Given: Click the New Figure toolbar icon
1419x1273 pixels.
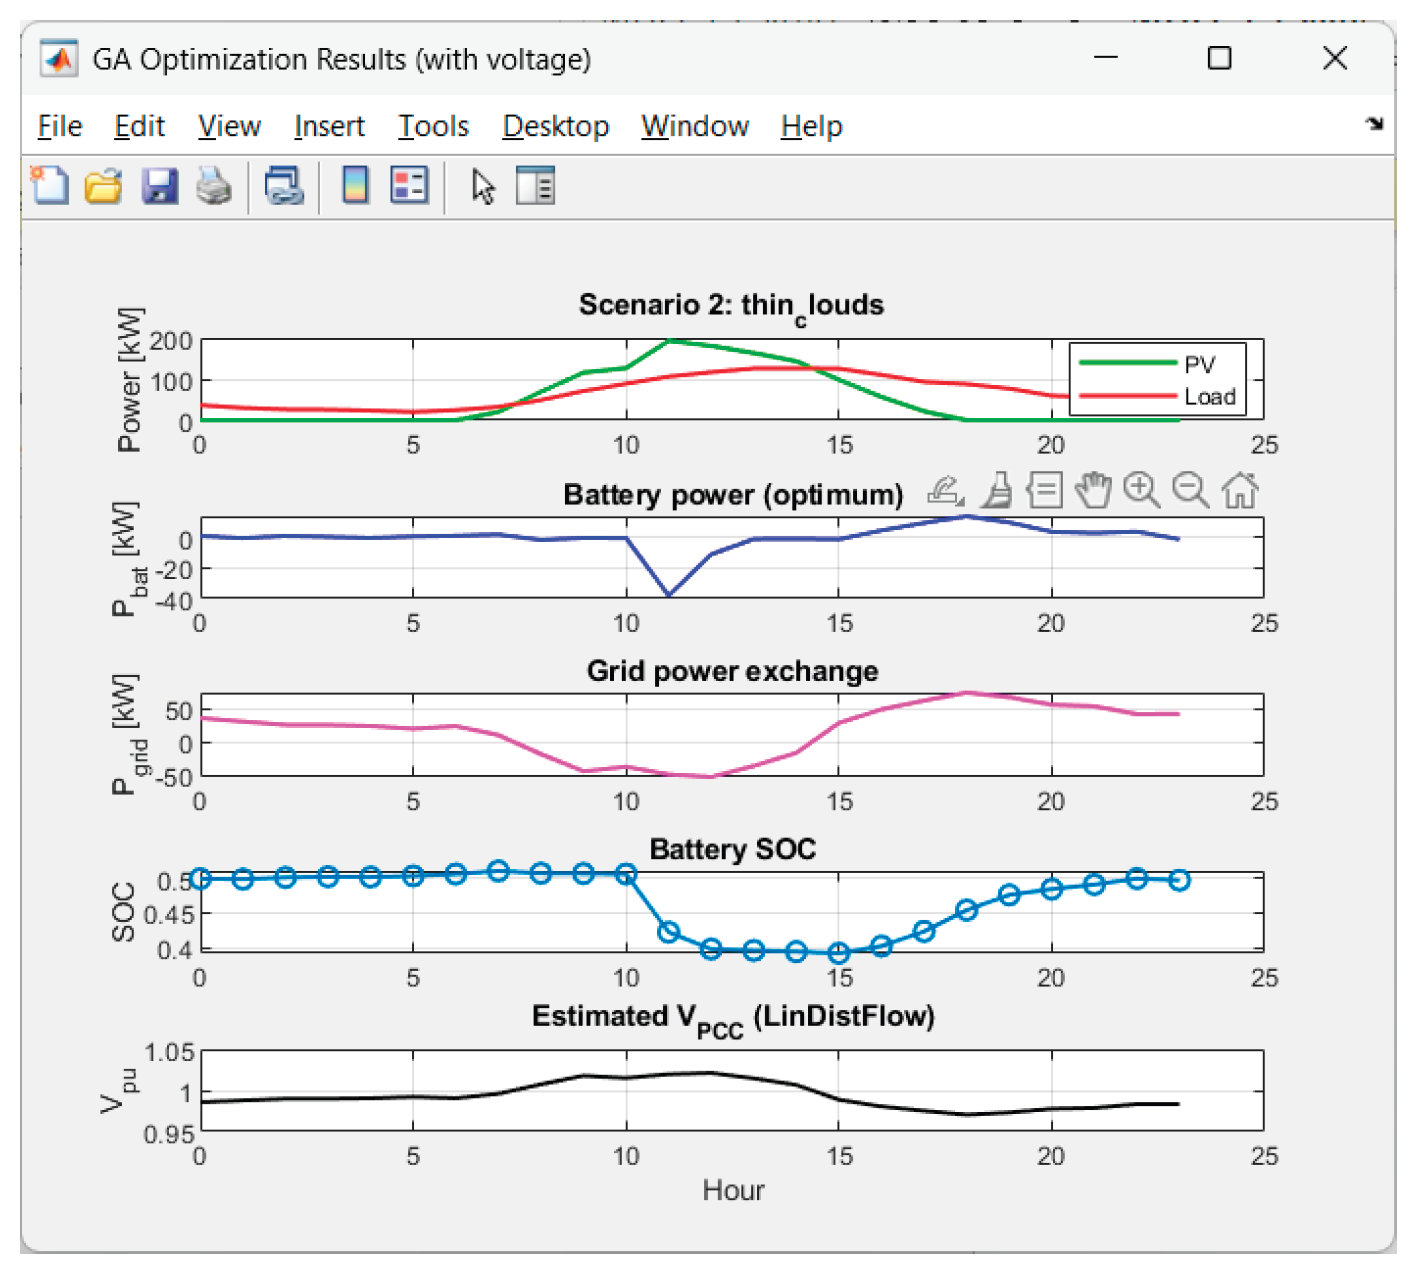Looking at the screenshot, I should pos(50,186).
